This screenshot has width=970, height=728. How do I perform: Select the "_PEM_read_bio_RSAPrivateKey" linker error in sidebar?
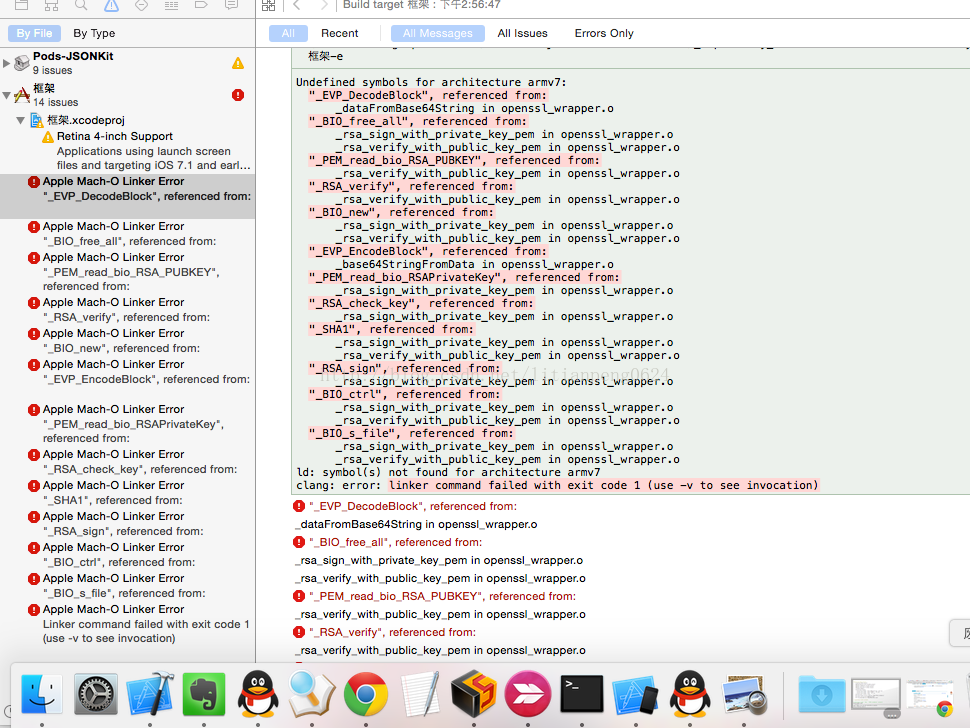pyautogui.click(x=127, y=424)
